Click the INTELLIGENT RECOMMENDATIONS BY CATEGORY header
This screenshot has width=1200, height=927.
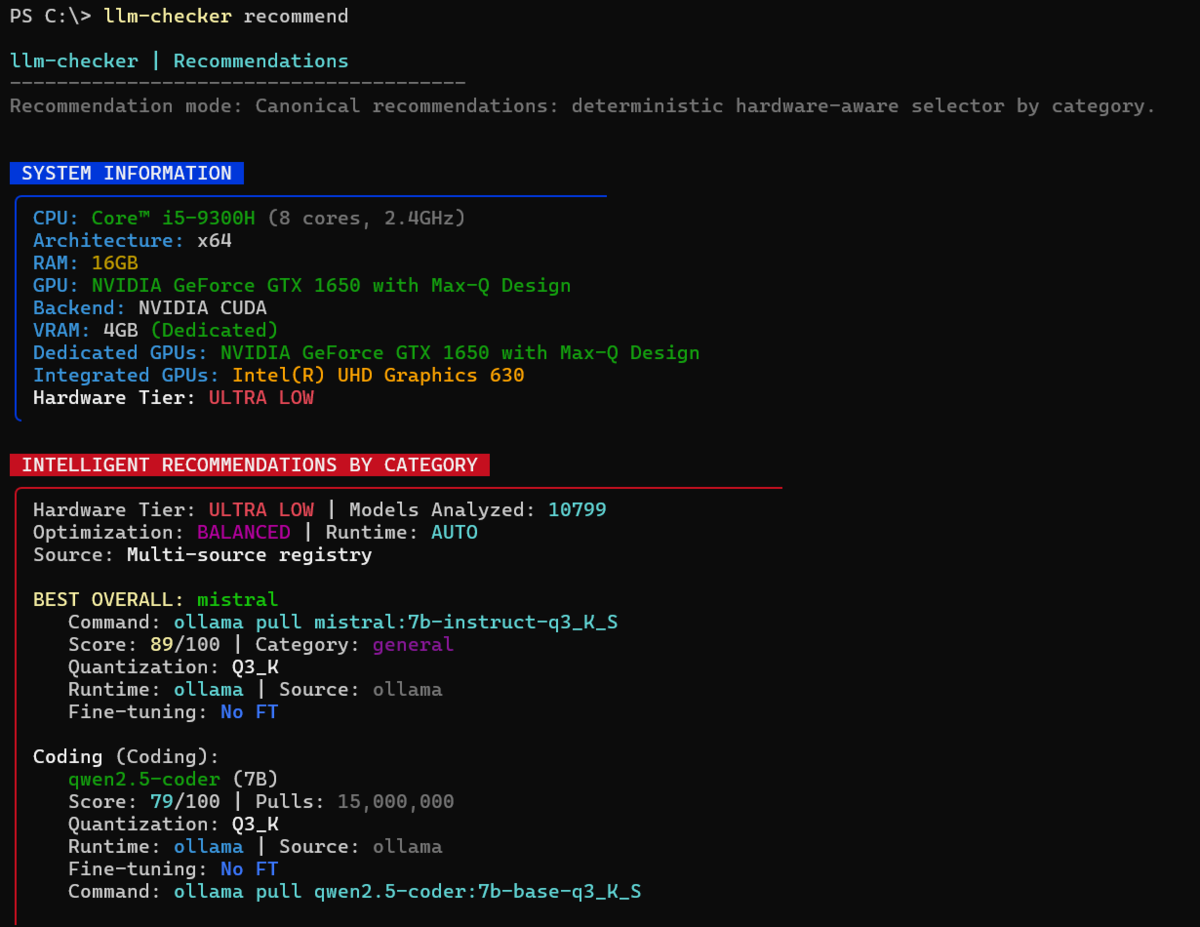coord(250,465)
